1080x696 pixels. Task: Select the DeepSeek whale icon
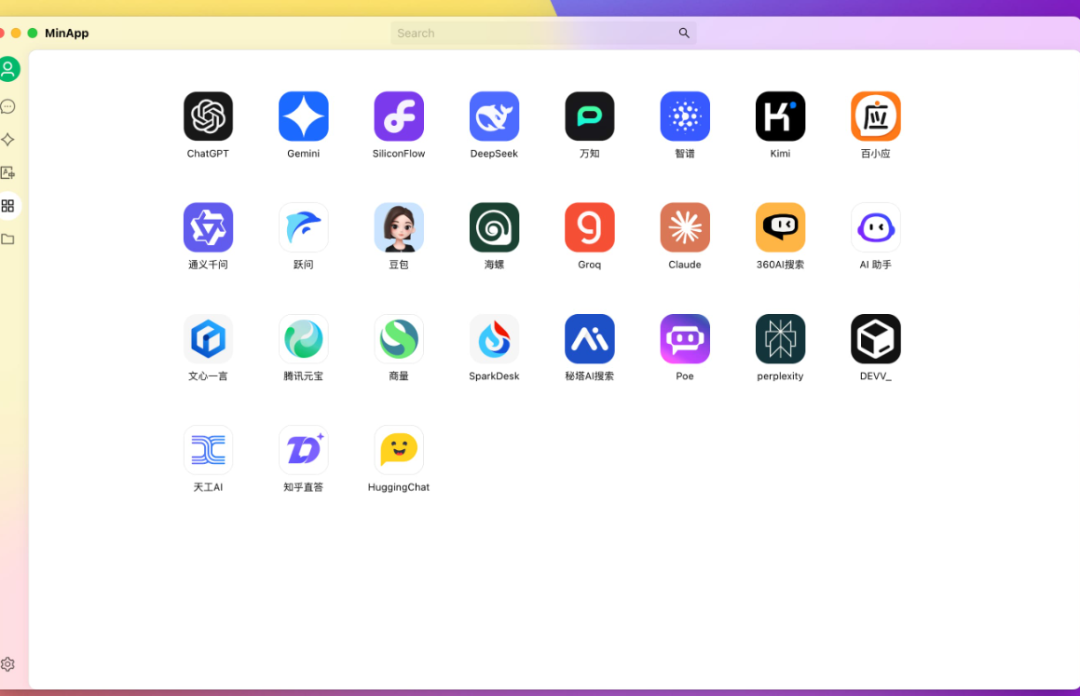494,116
